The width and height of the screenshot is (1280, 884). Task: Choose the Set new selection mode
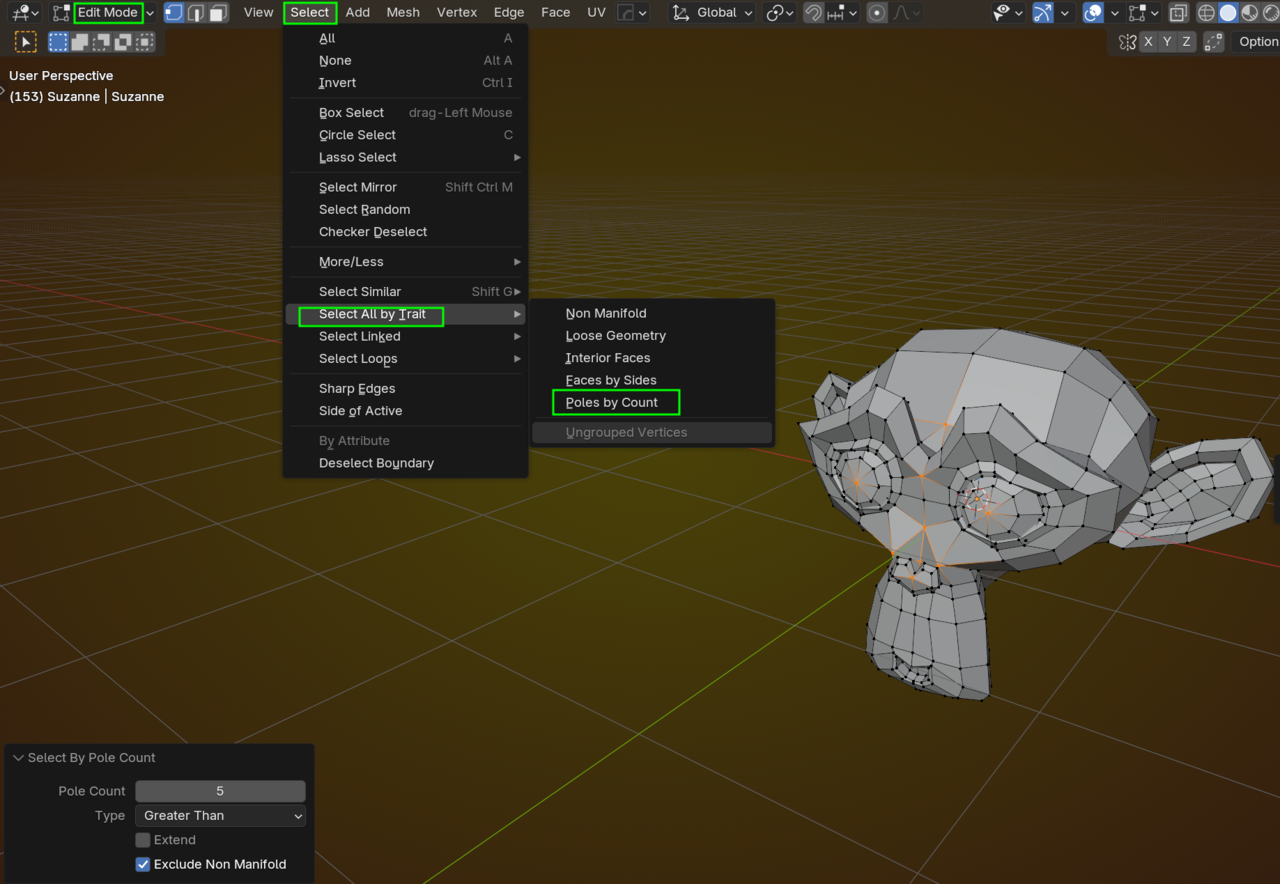[59, 42]
